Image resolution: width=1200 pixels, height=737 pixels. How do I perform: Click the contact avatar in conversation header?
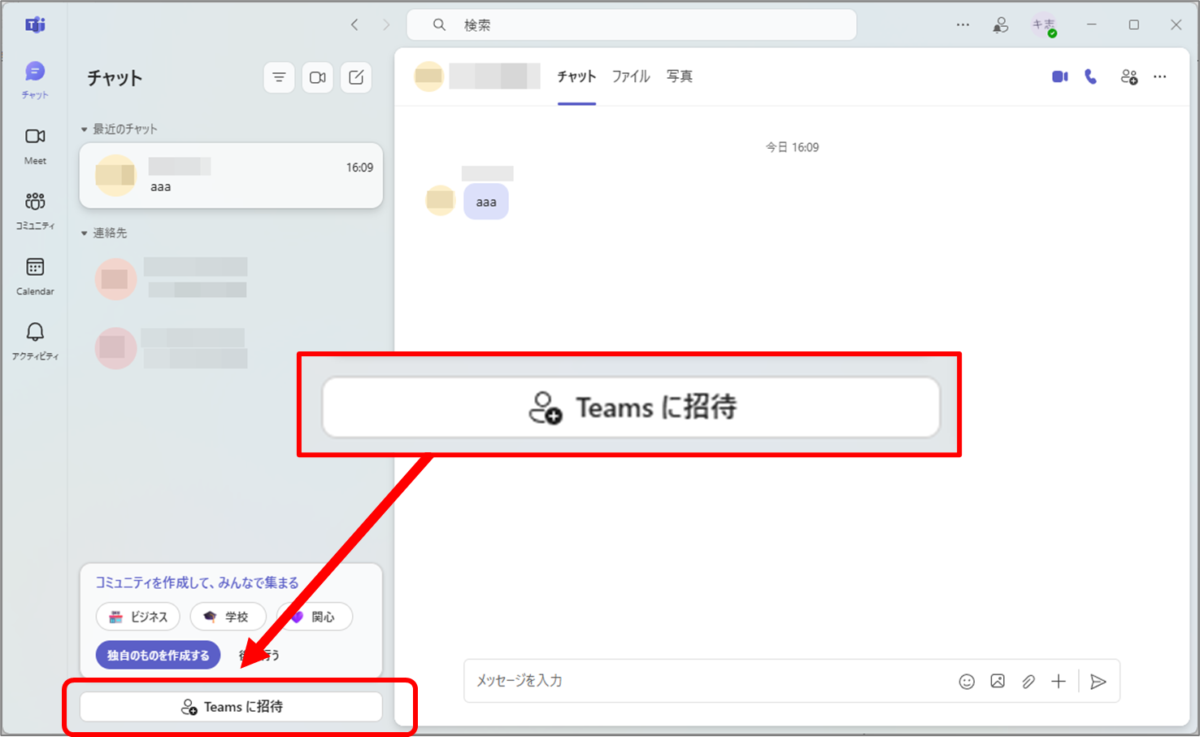coord(428,77)
